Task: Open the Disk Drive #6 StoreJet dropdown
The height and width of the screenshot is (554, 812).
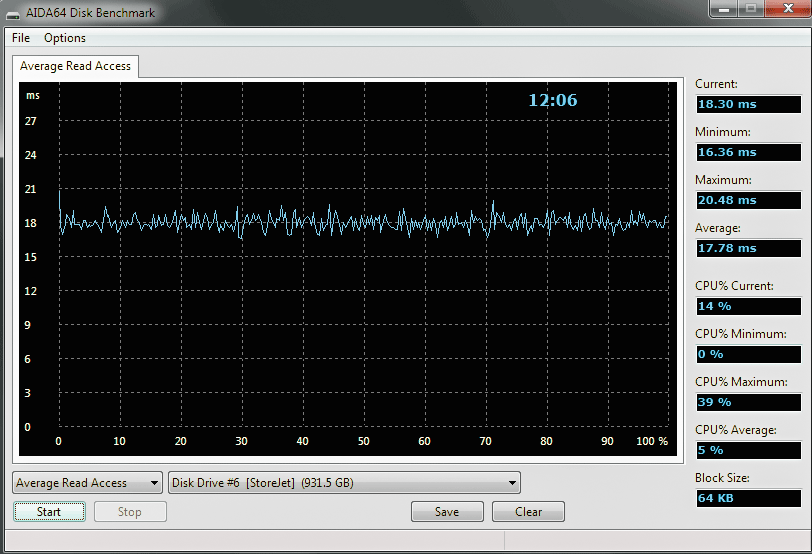Action: pyautogui.click(x=344, y=483)
